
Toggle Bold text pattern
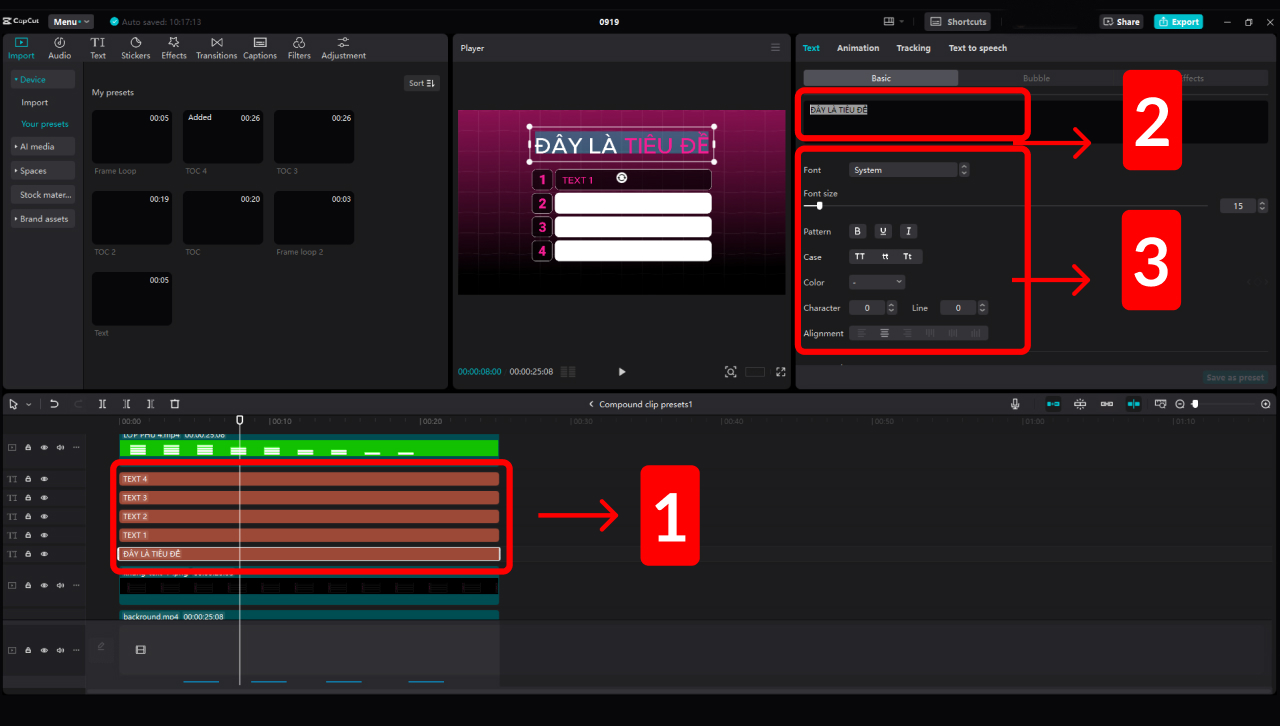pos(857,231)
